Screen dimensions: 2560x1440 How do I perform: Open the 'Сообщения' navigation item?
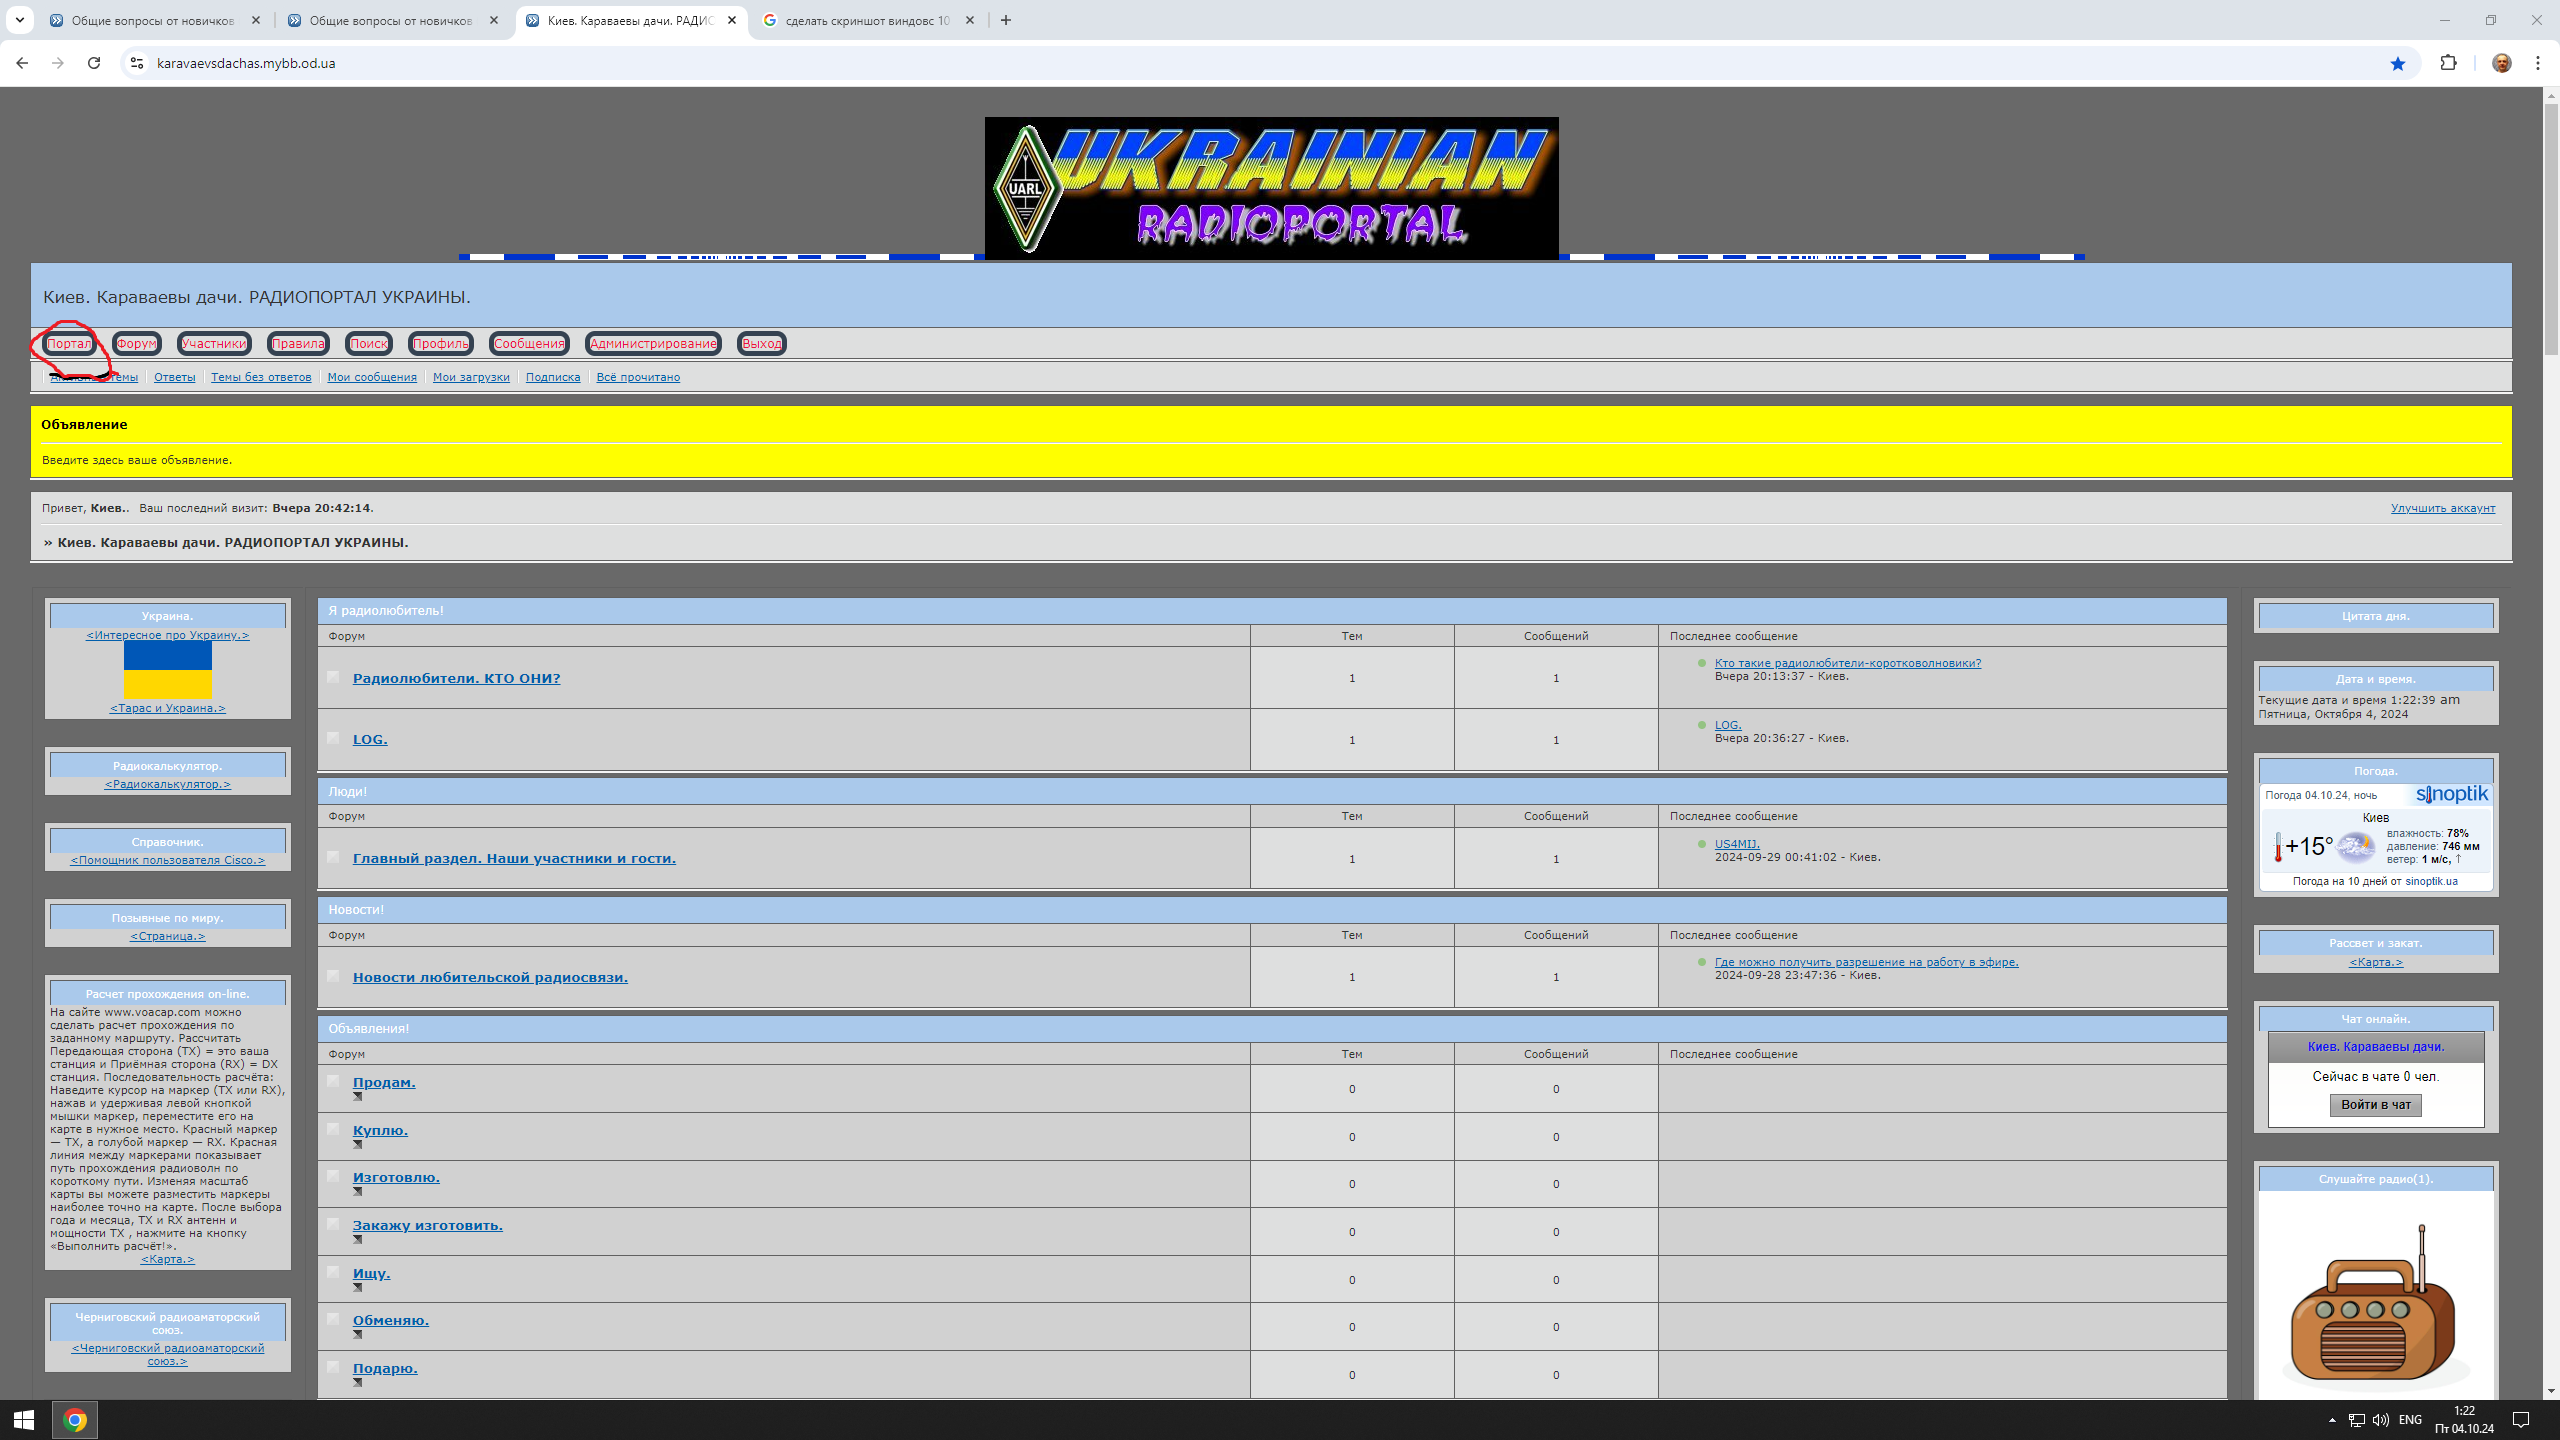(529, 344)
